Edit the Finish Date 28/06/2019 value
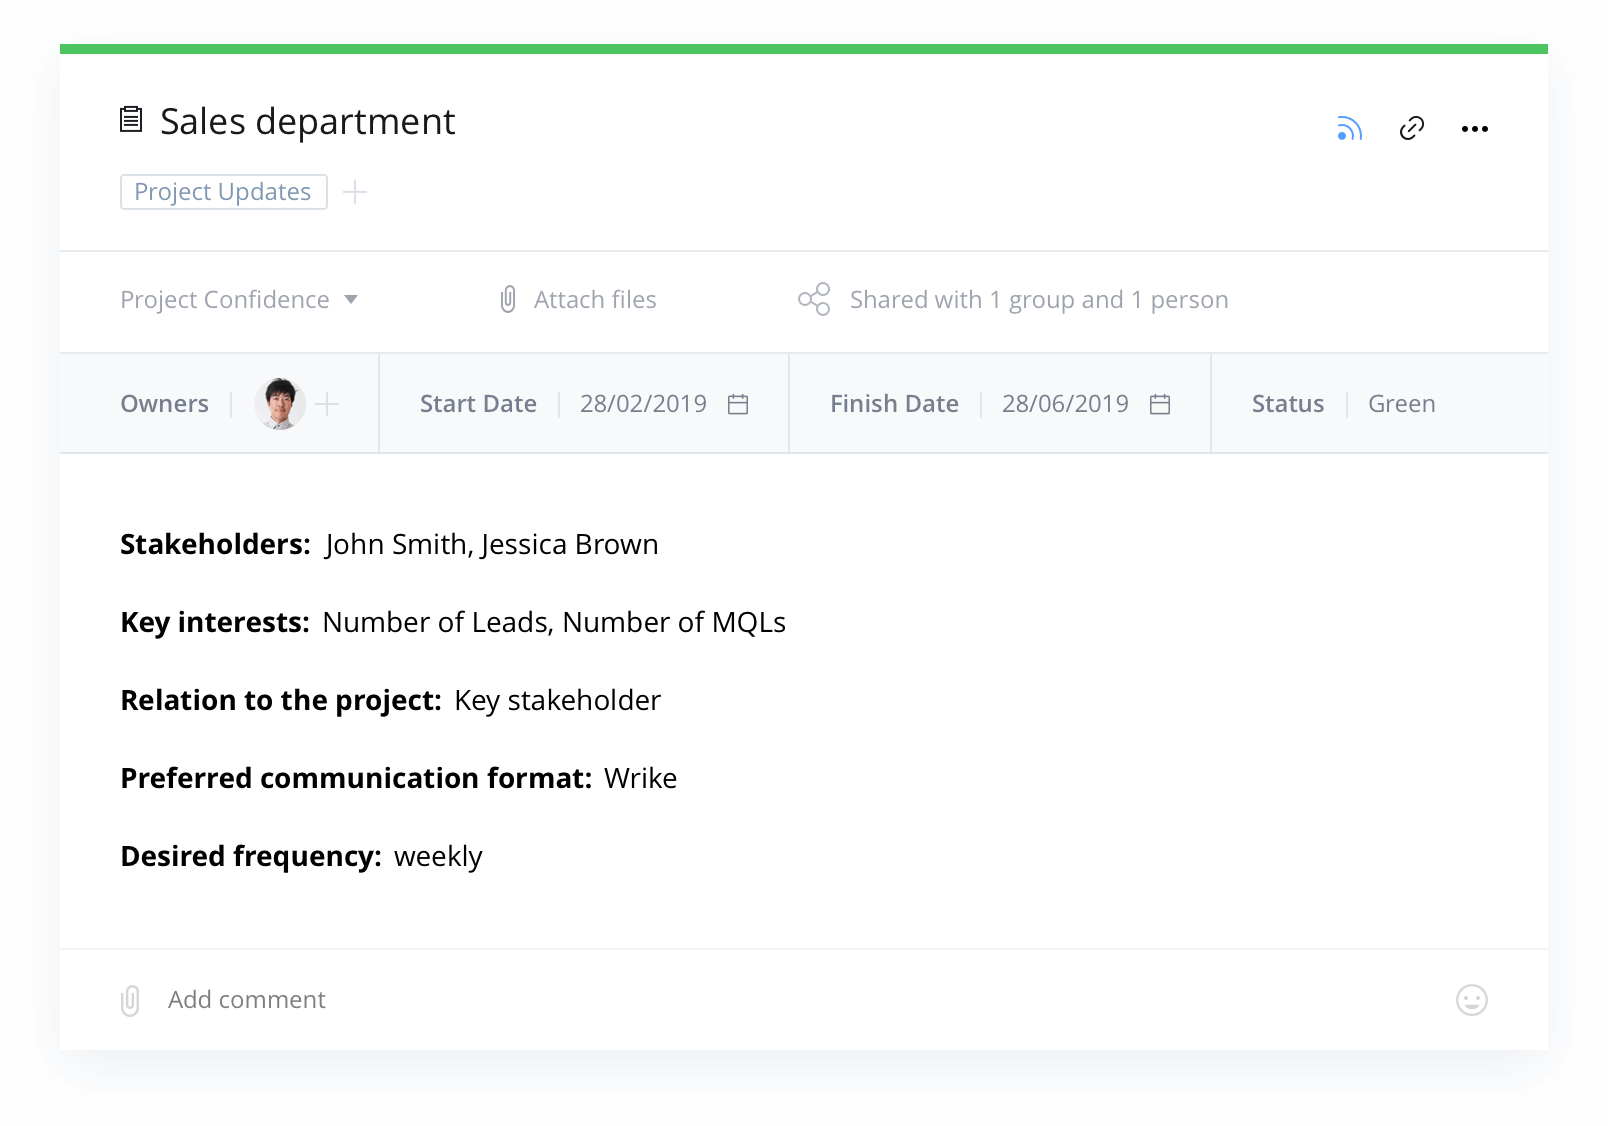This screenshot has height=1126, width=1608. coord(1065,404)
